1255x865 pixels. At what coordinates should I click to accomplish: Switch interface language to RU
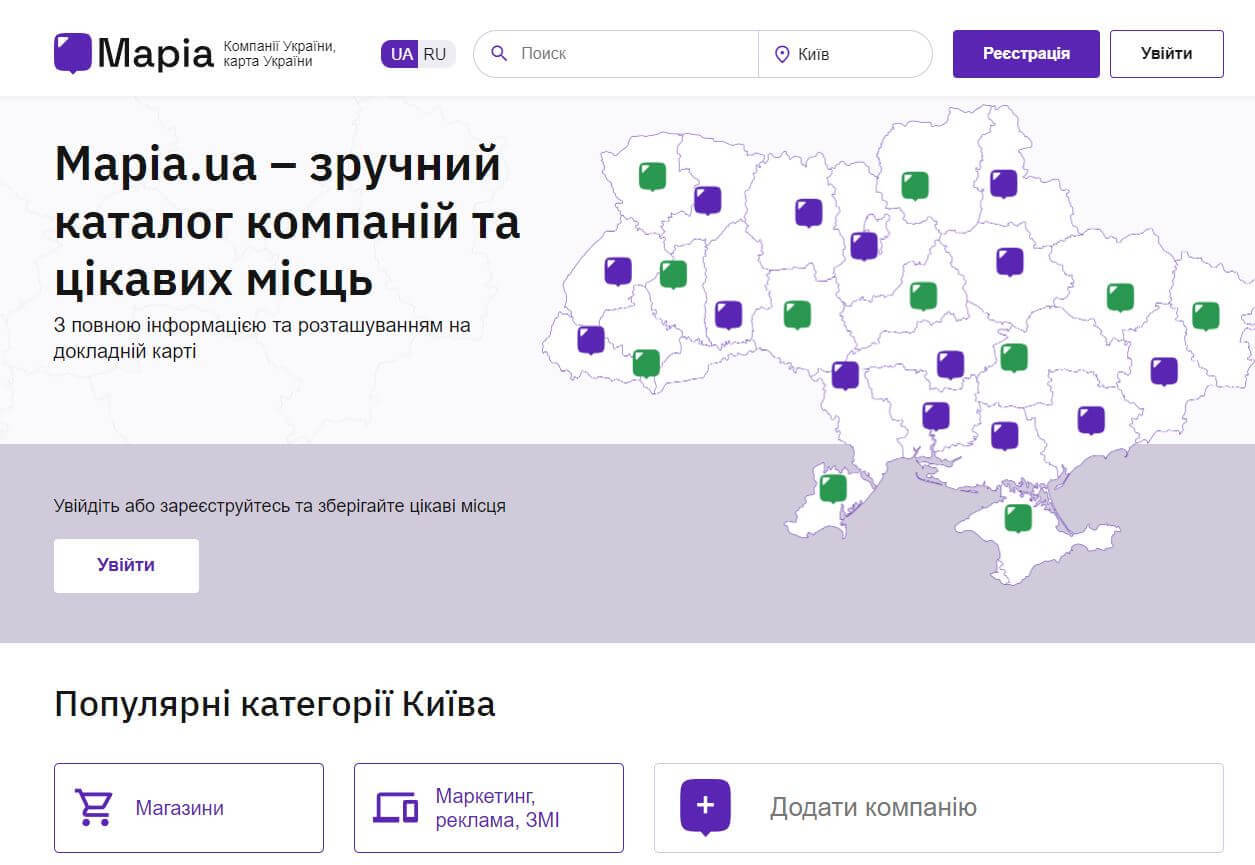(x=434, y=54)
